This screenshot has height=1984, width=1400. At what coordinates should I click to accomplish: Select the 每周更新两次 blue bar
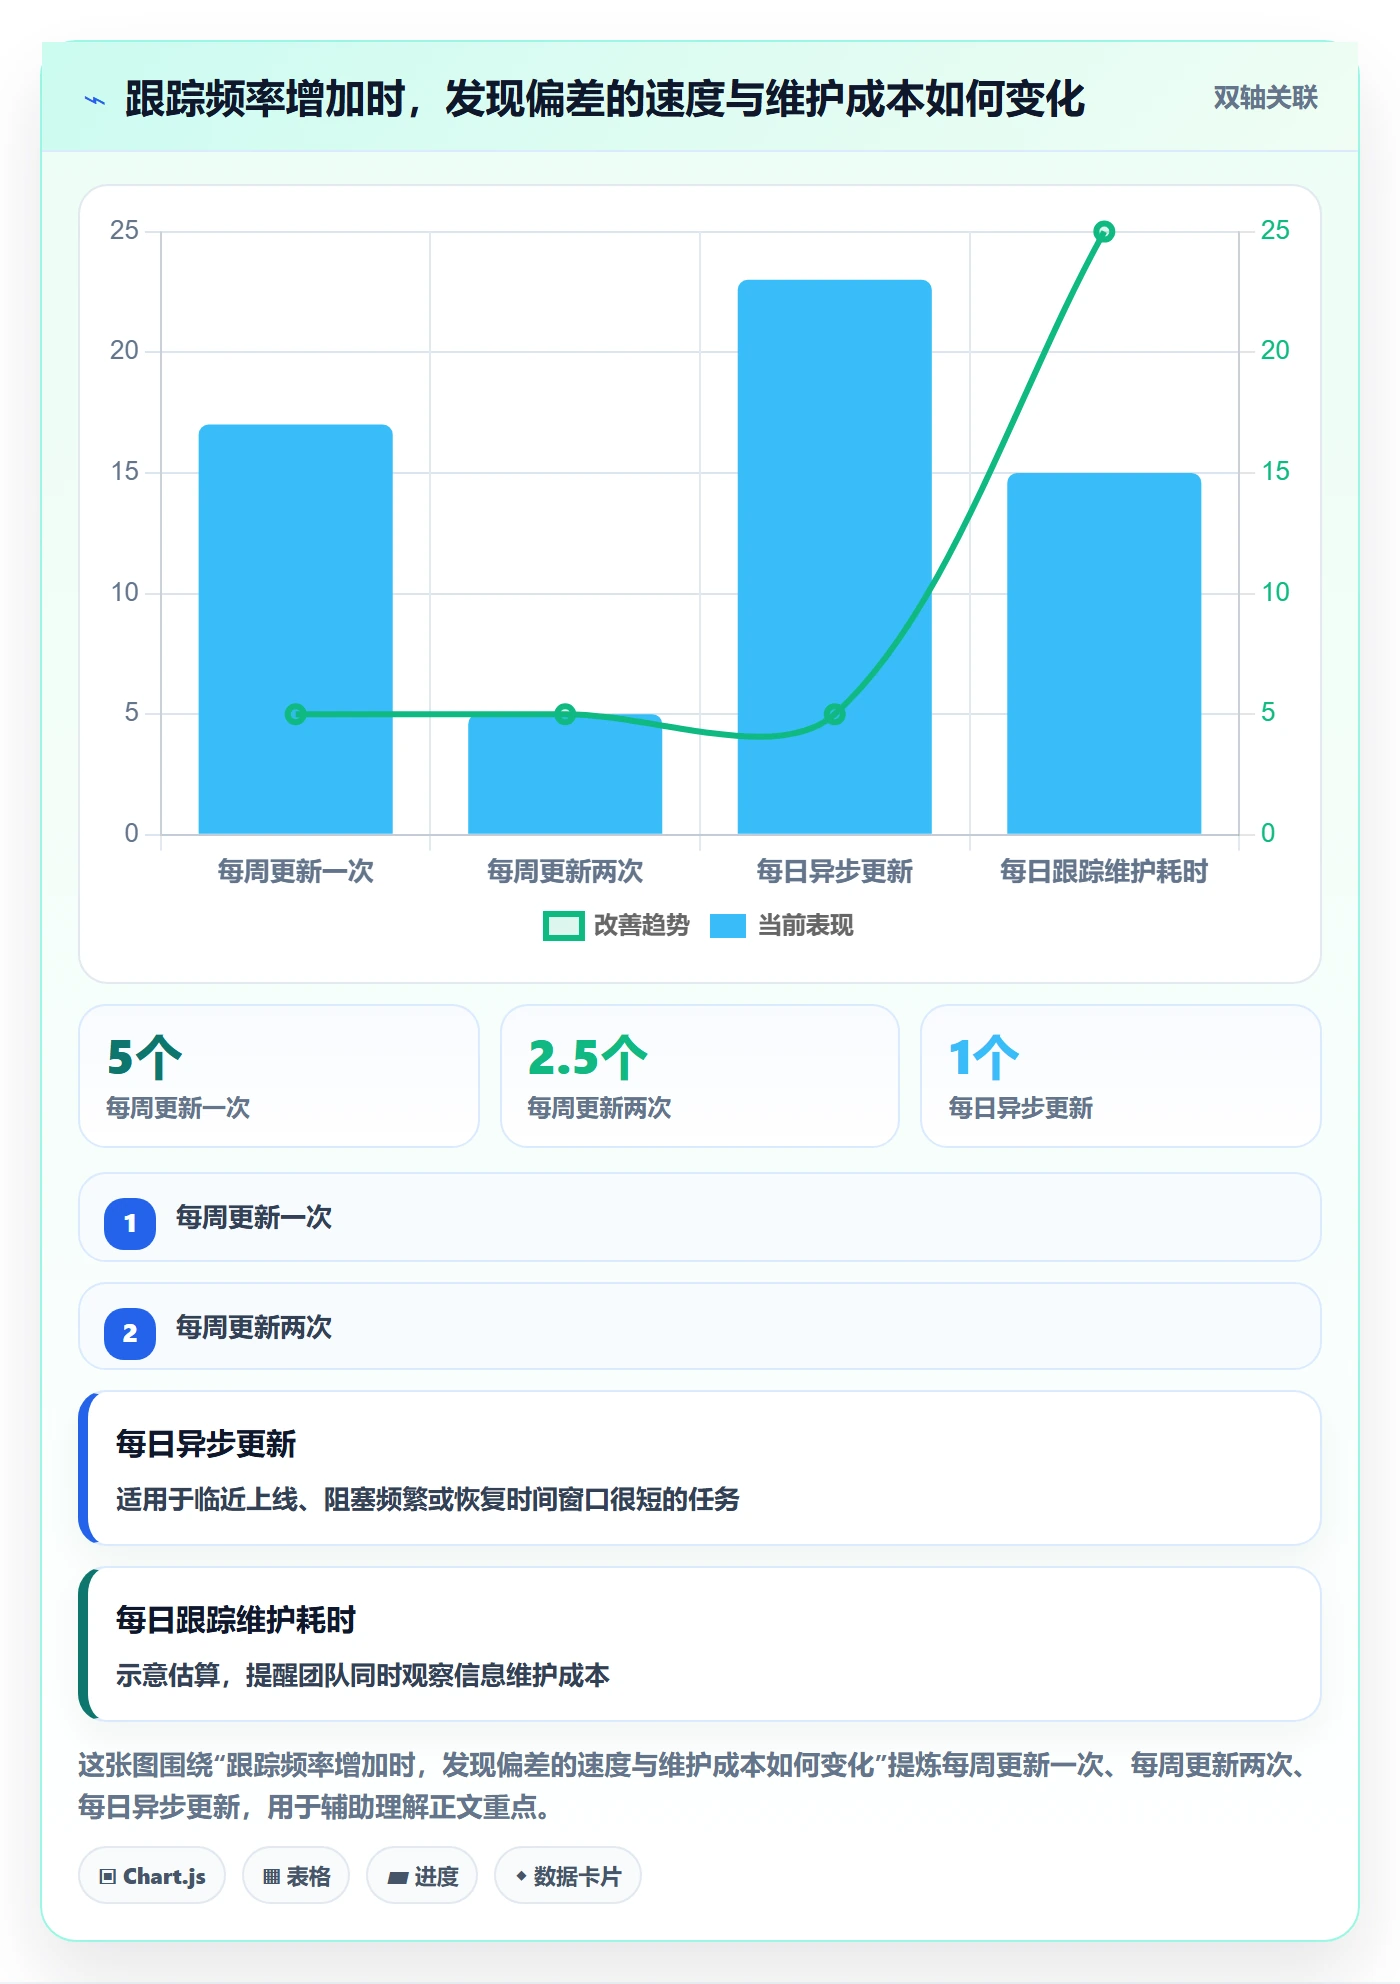pyautogui.click(x=565, y=774)
